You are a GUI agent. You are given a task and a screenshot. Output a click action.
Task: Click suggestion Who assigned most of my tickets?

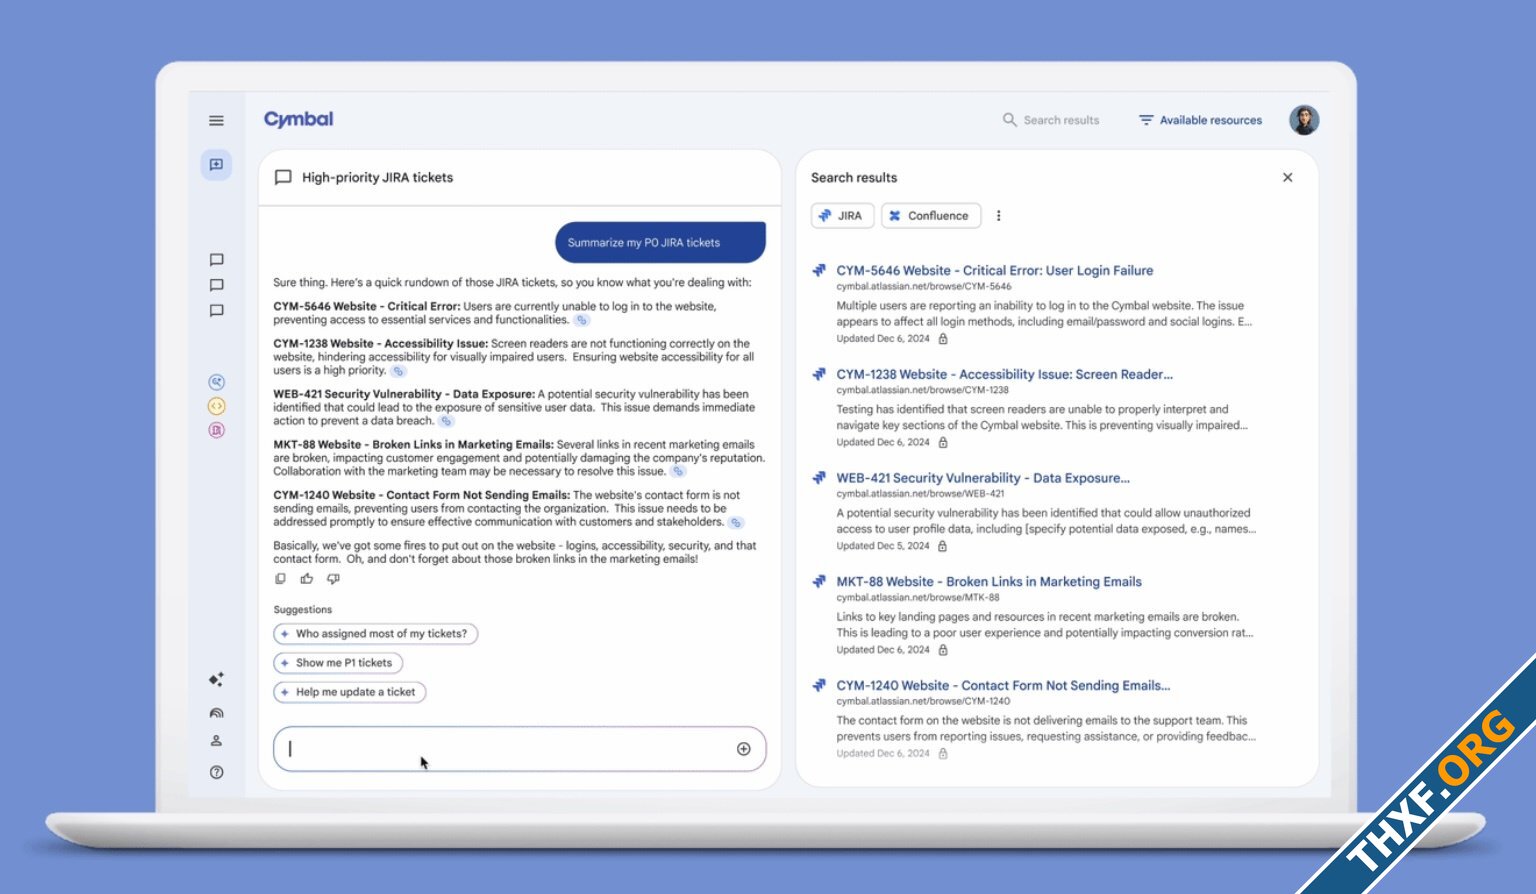(376, 634)
